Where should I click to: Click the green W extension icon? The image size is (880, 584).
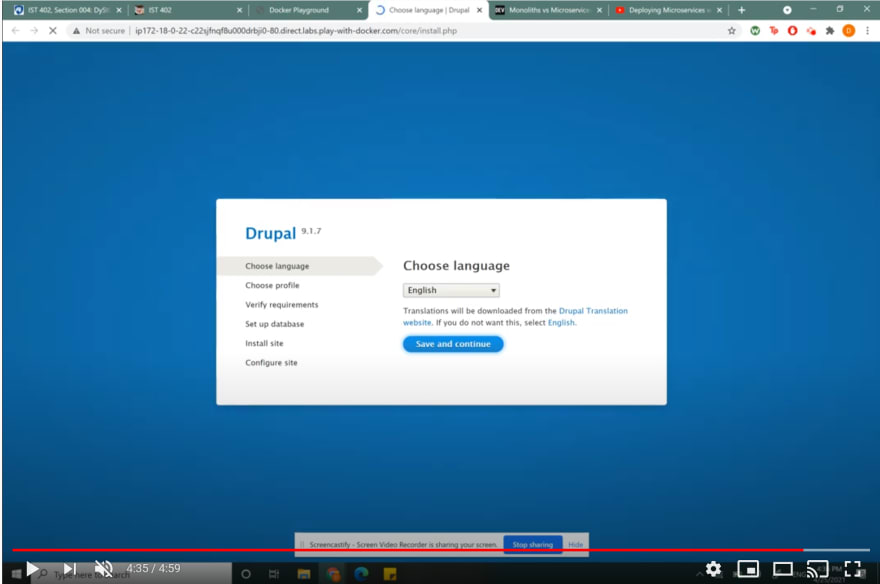click(755, 31)
